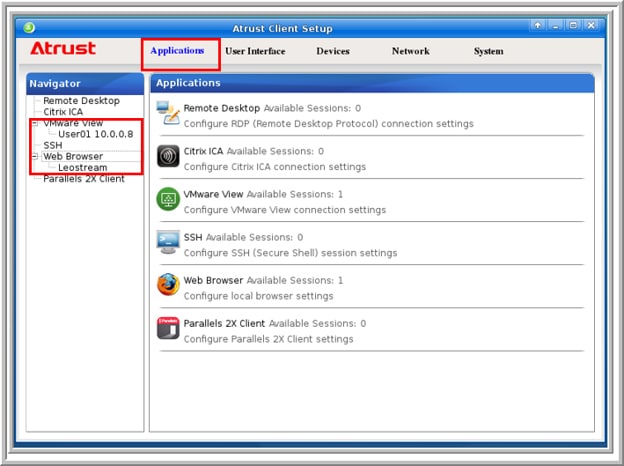The height and width of the screenshot is (466, 624).
Task: Select the Leostream browser session entry
Action: click(82, 168)
